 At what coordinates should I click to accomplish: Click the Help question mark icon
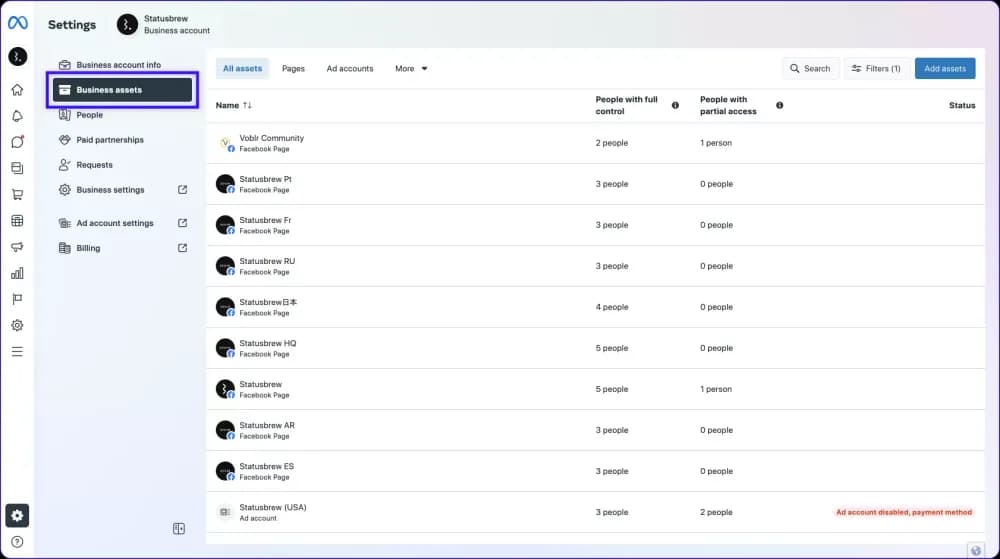(x=17, y=542)
